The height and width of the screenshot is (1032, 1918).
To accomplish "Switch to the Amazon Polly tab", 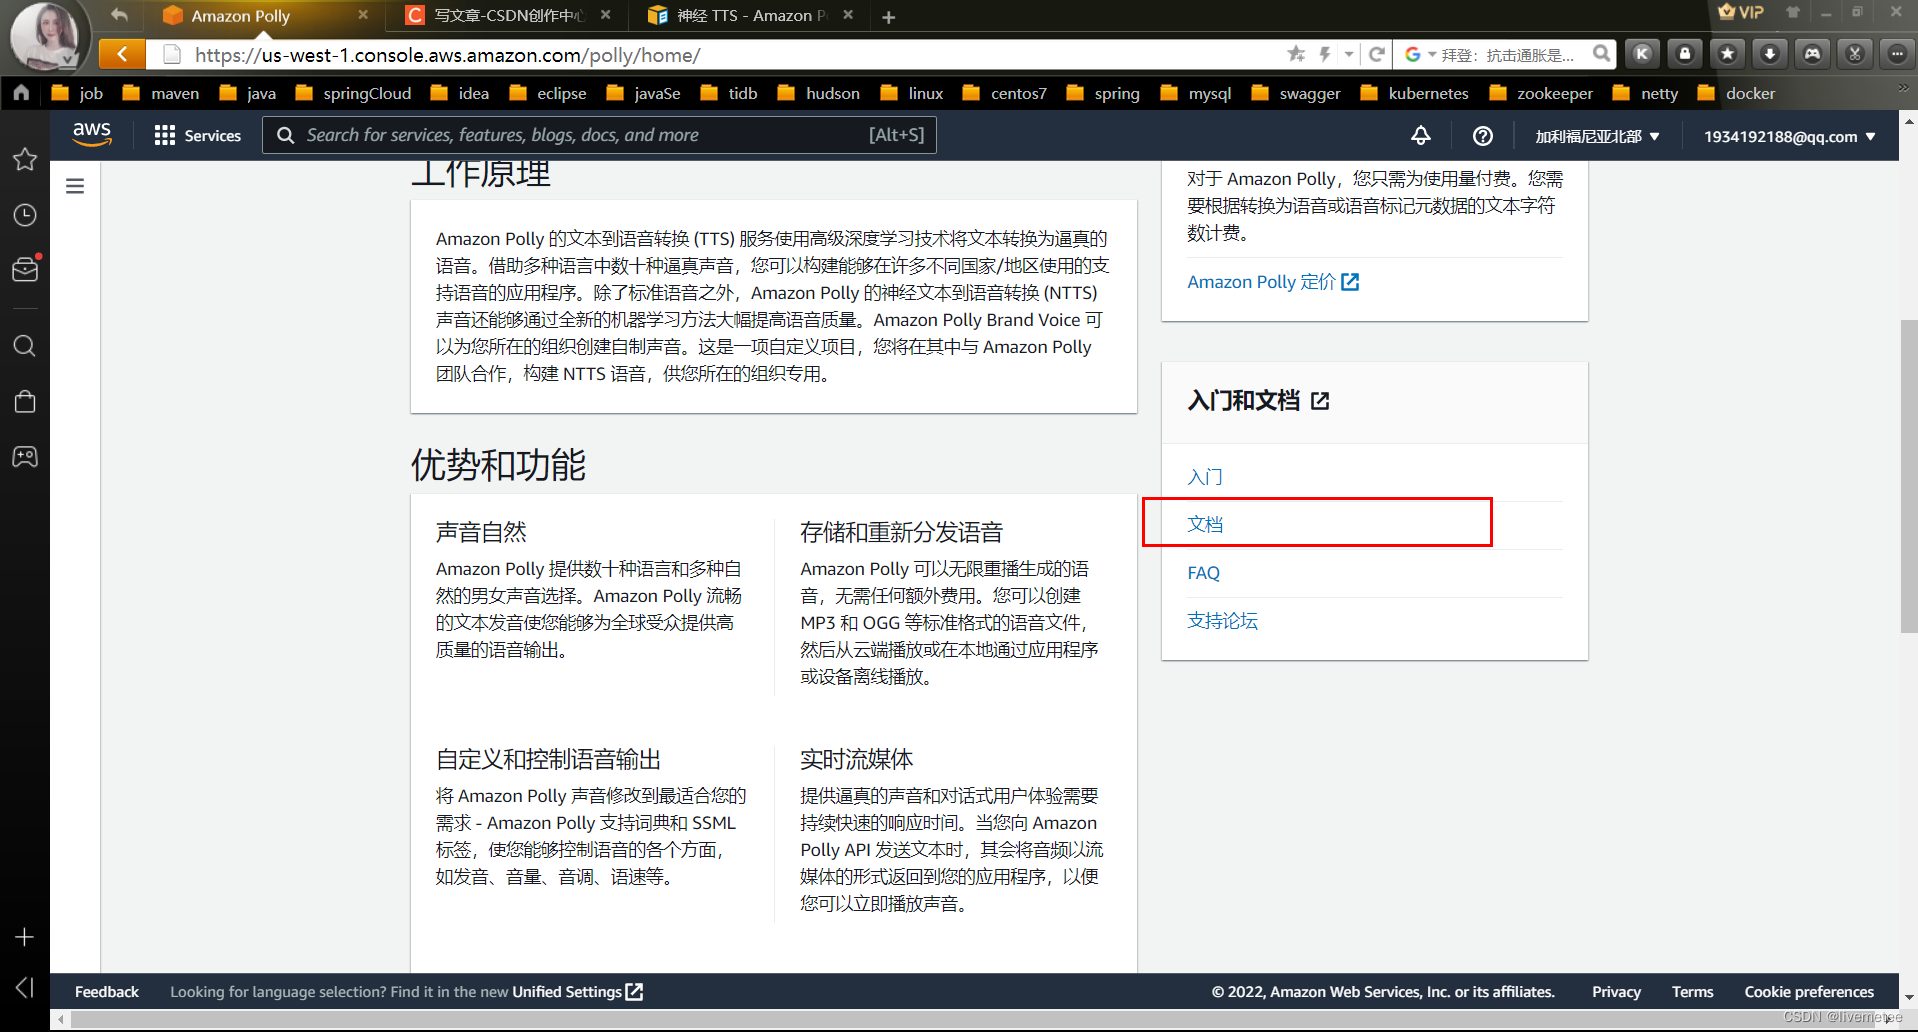I will click(240, 16).
